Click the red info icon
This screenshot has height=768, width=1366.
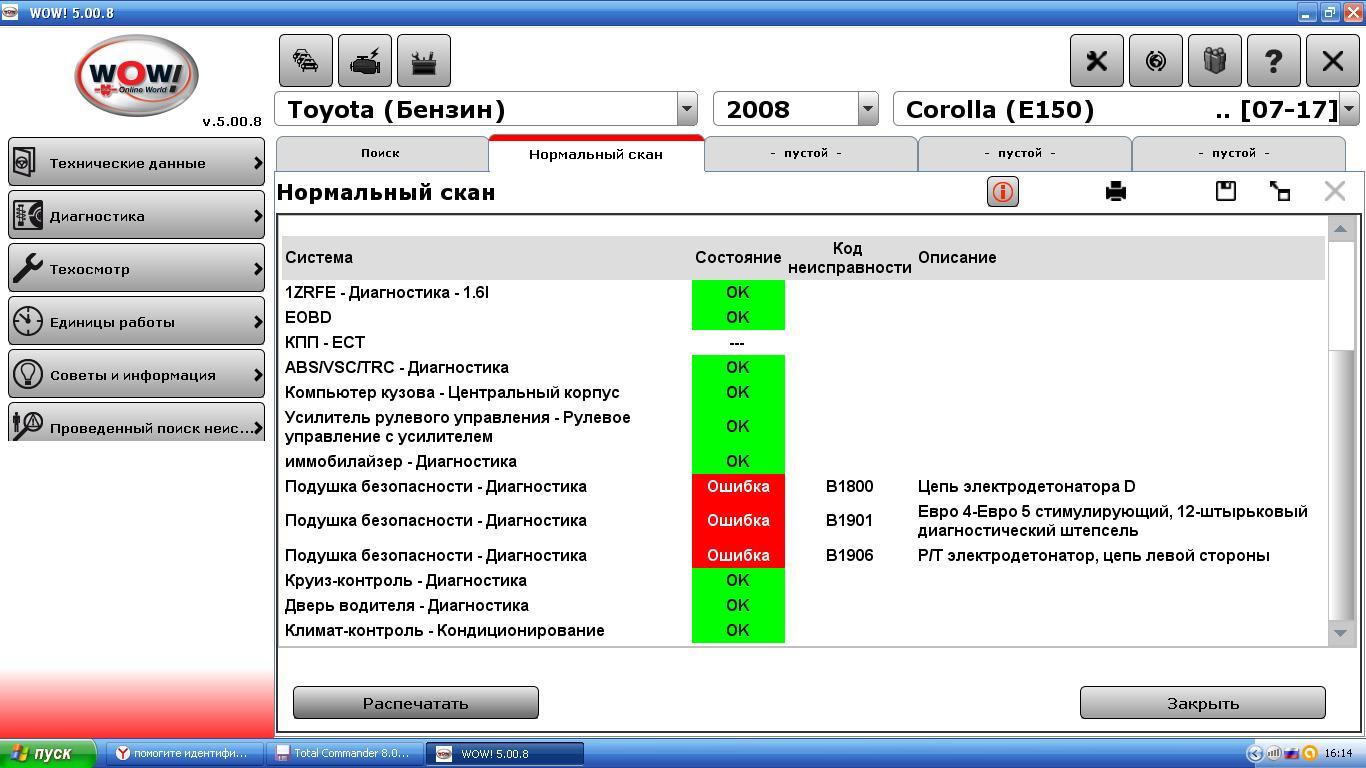1003,191
